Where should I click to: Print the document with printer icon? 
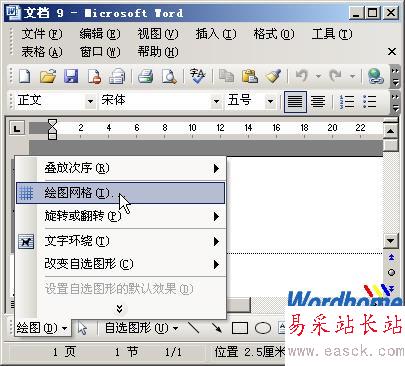(145, 76)
